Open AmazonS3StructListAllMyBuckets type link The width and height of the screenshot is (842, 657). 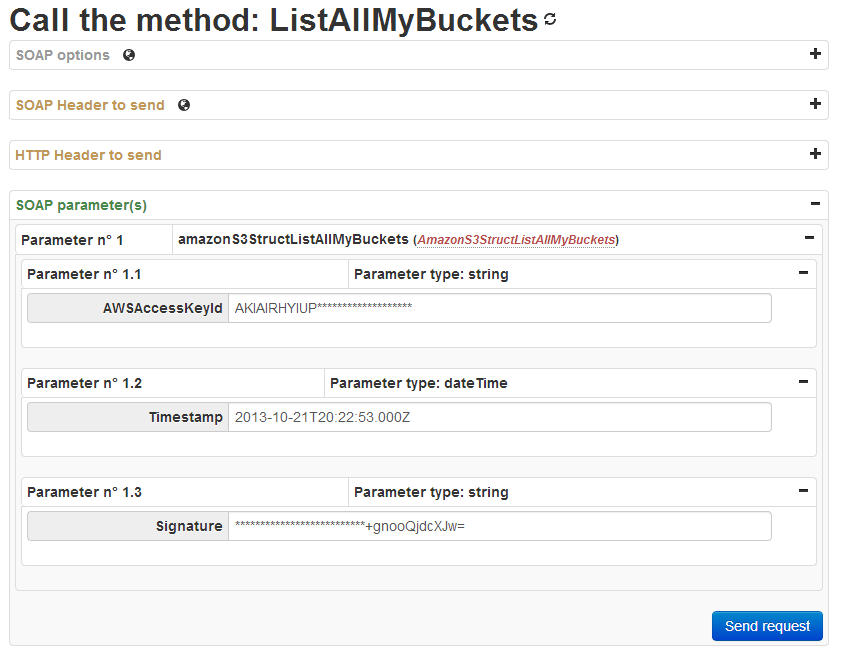[516, 240]
